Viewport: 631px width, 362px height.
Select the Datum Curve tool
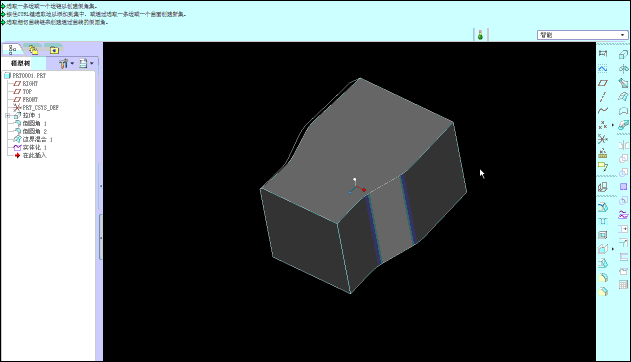point(602,111)
